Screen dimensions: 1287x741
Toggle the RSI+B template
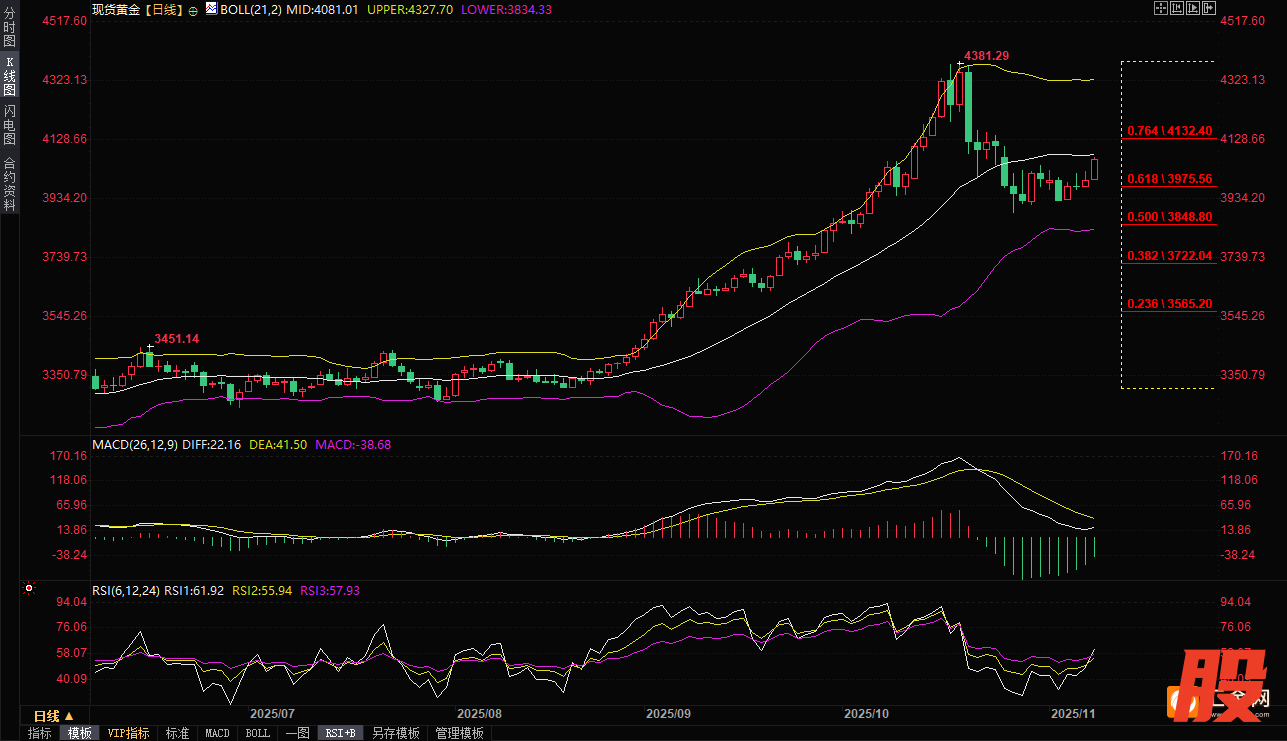341,733
